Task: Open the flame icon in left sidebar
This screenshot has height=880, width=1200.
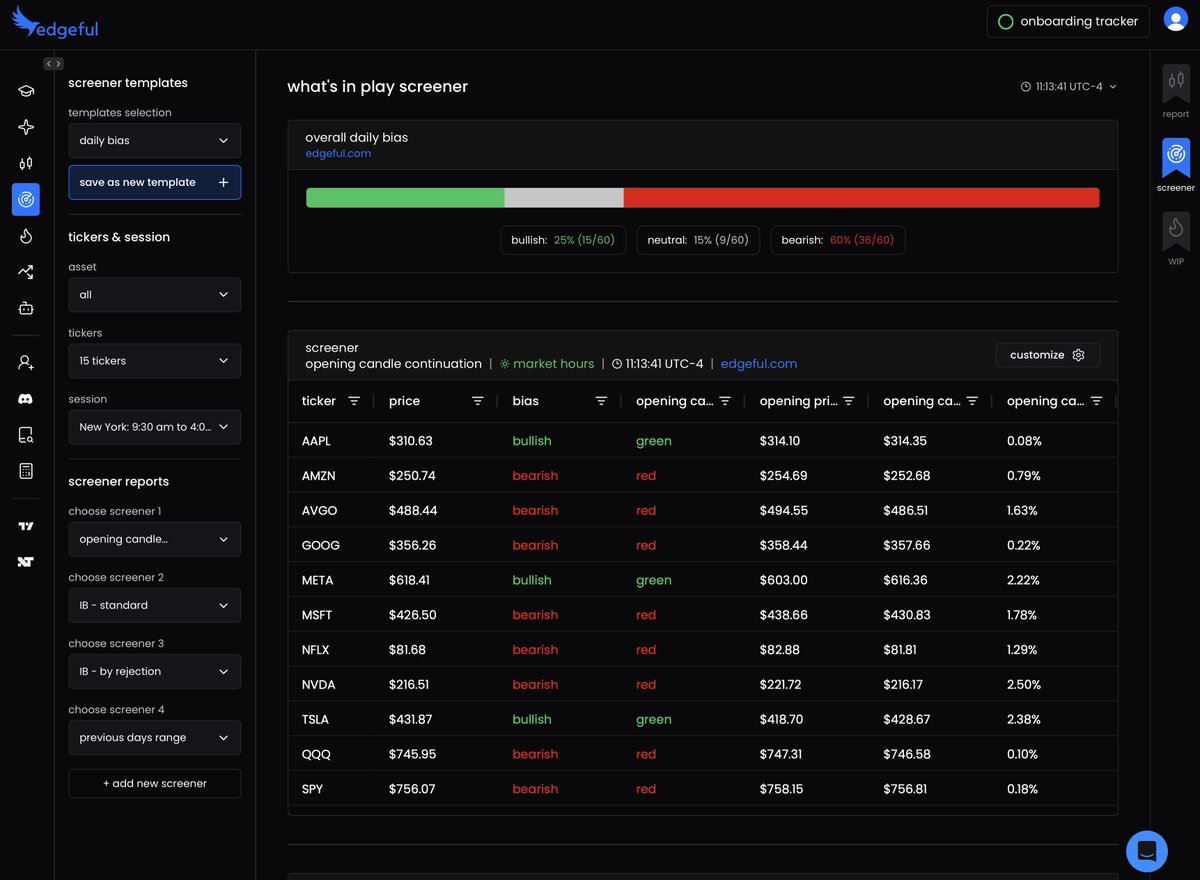Action: click(26, 236)
